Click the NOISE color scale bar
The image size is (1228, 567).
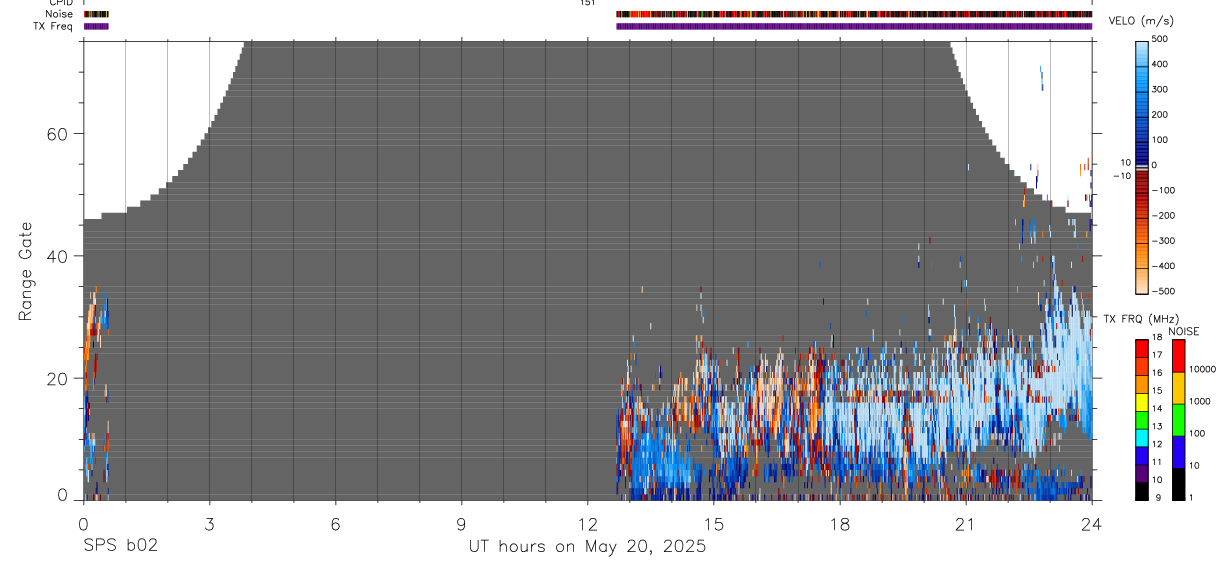tap(1178, 419)
